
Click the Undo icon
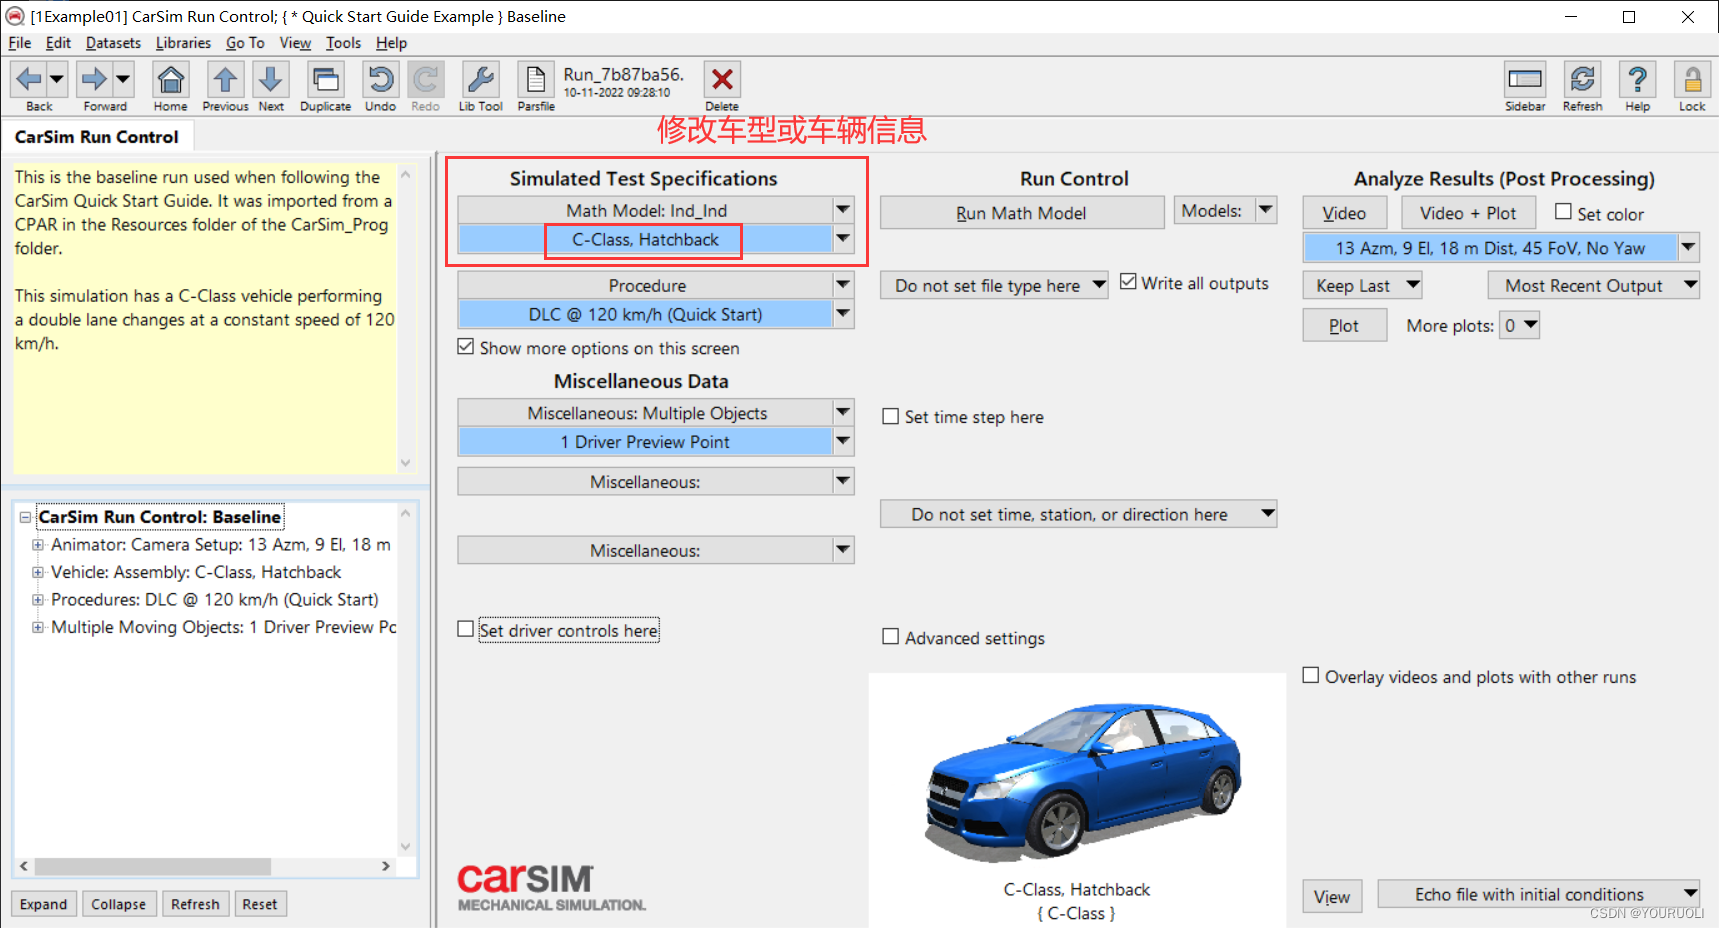(x=380, y=80)
